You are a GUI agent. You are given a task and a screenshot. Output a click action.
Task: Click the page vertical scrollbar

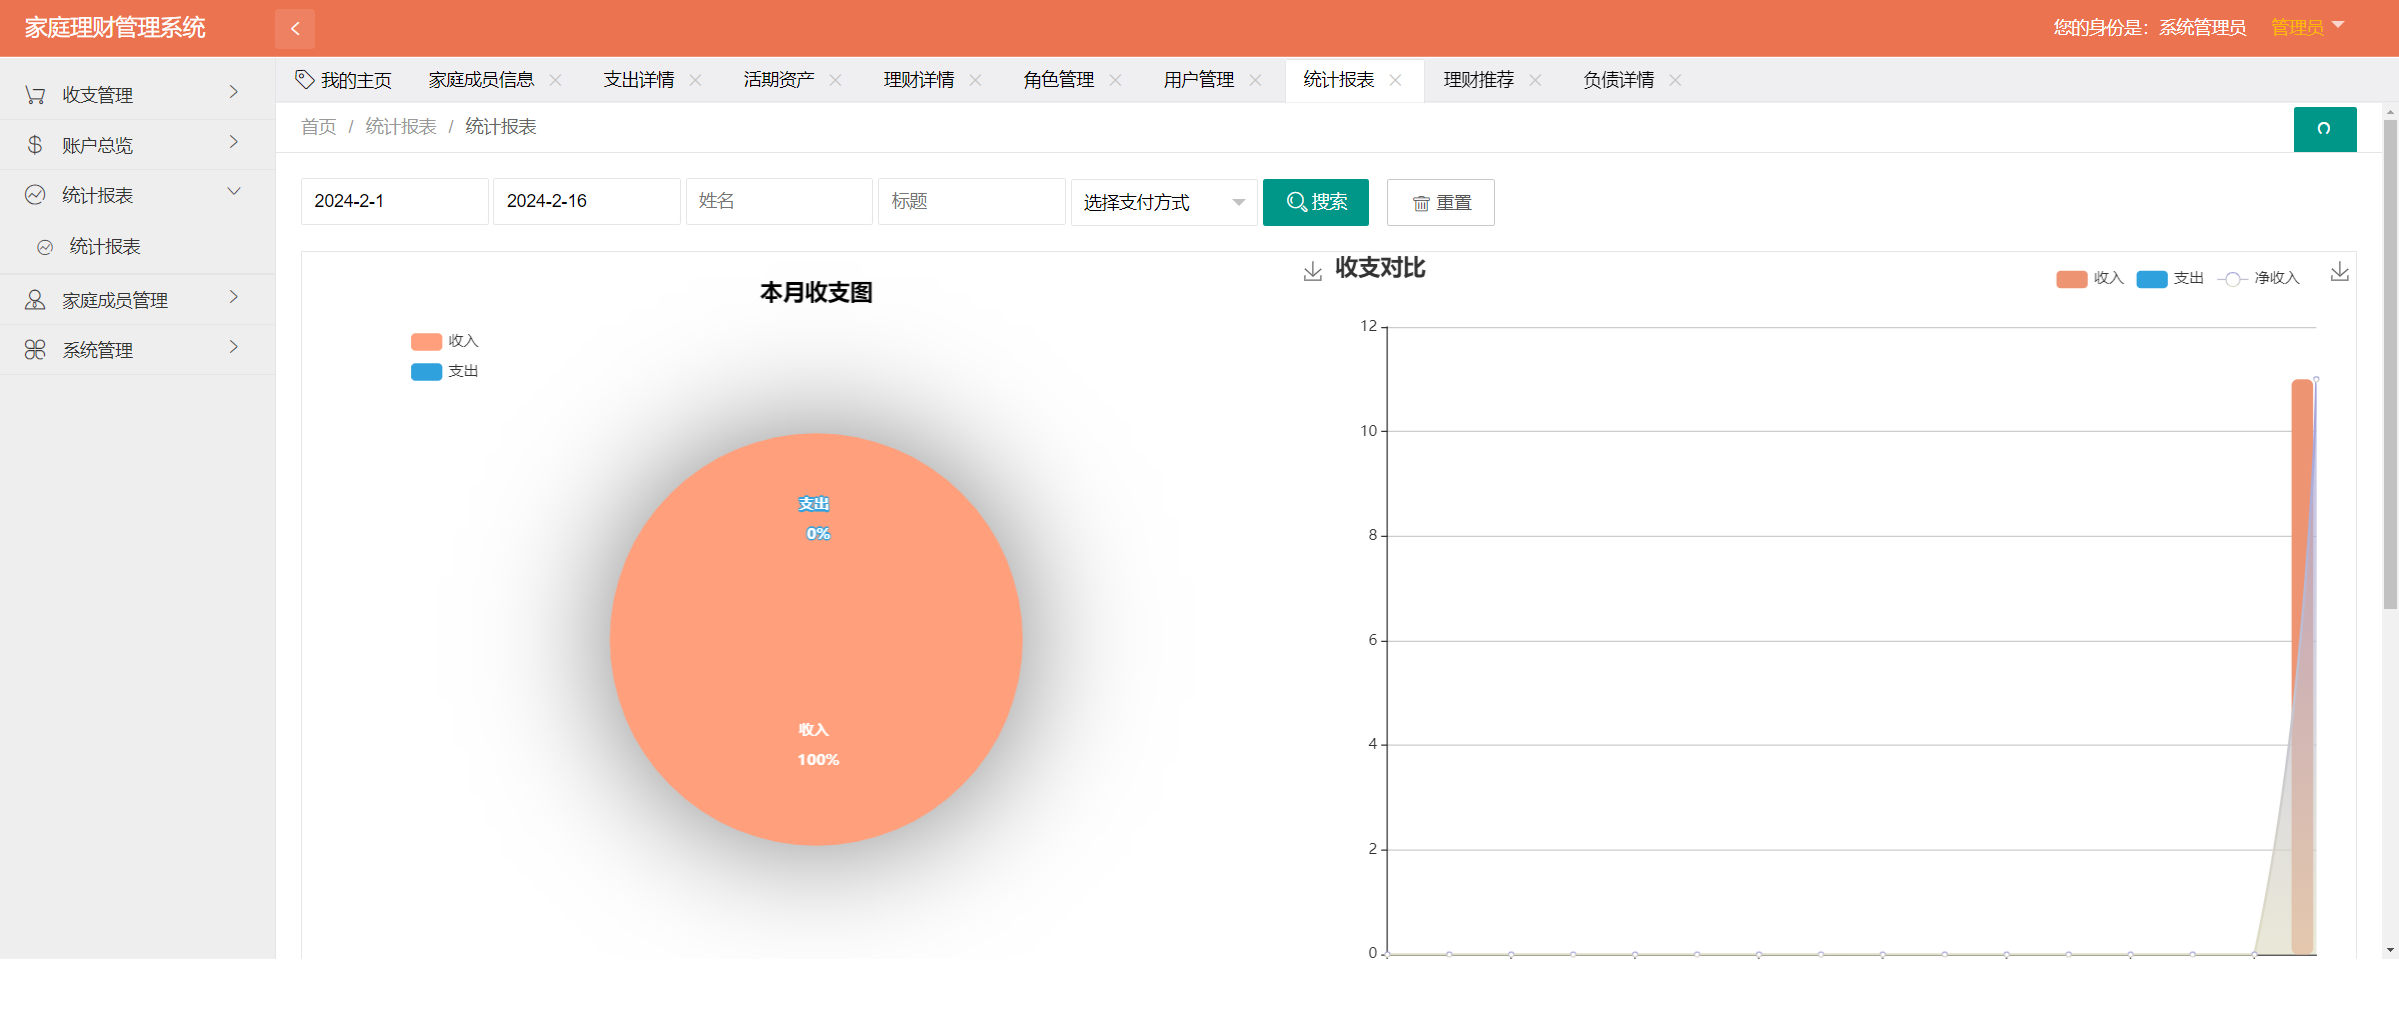pyautogui.click(x=2390, y=364)
